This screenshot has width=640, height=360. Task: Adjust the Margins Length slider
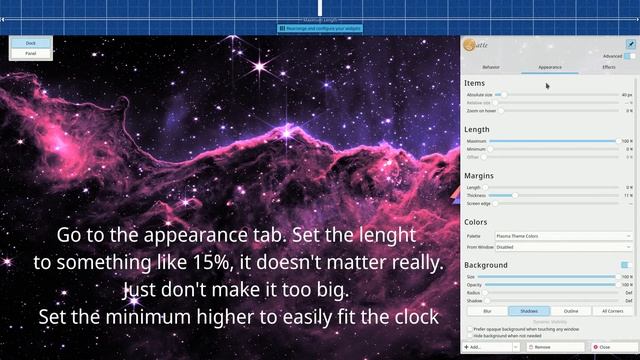tap(551, 188)
